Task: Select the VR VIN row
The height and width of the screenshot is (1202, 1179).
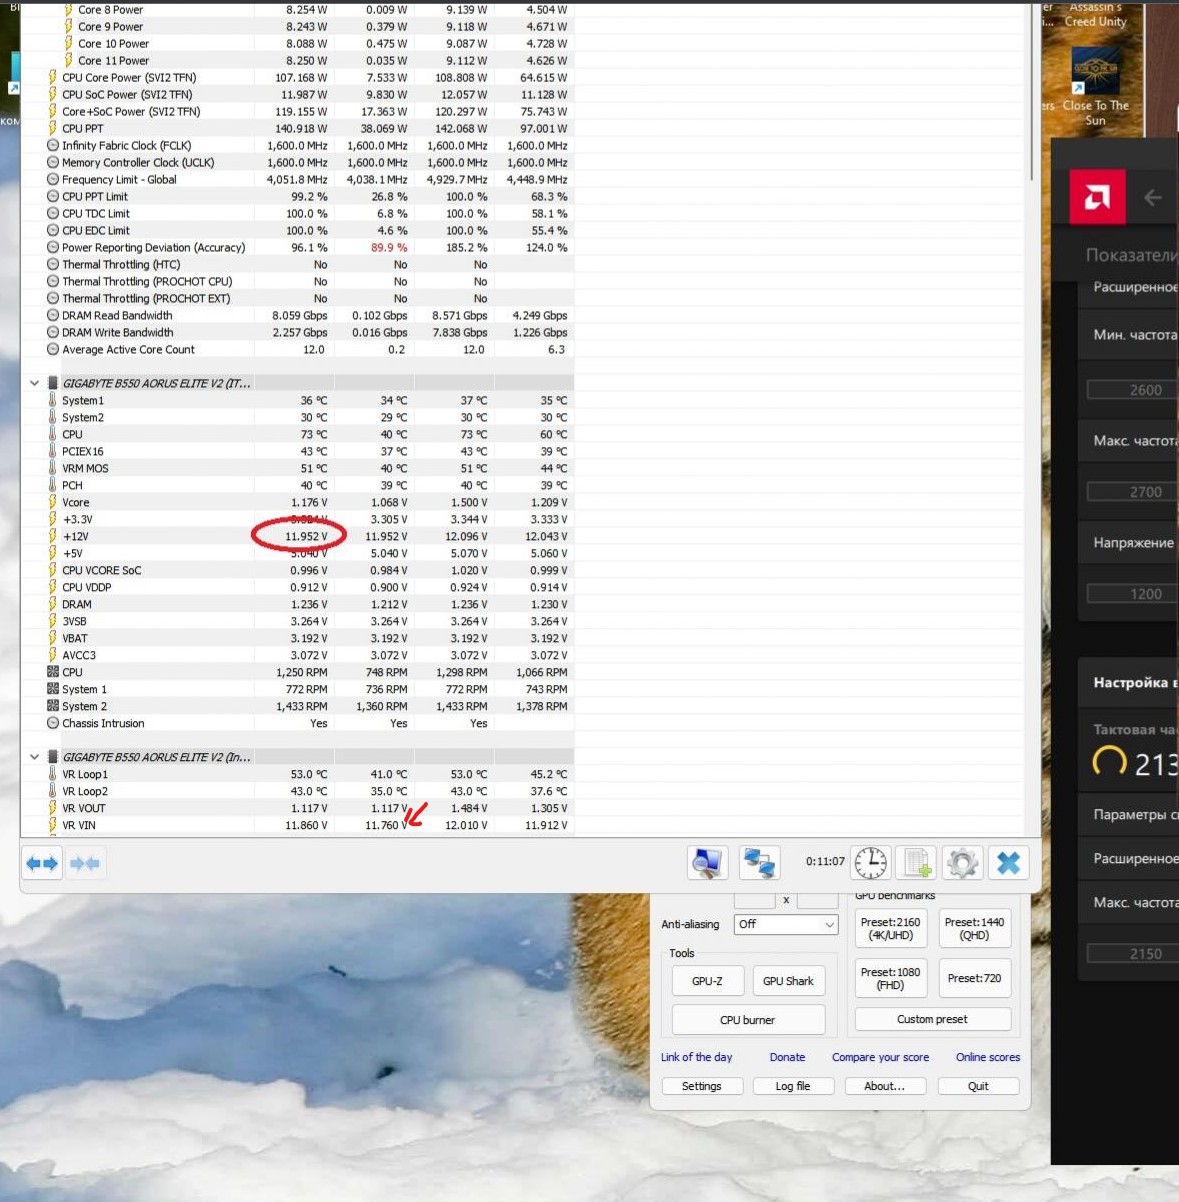Action: [298, 825]
